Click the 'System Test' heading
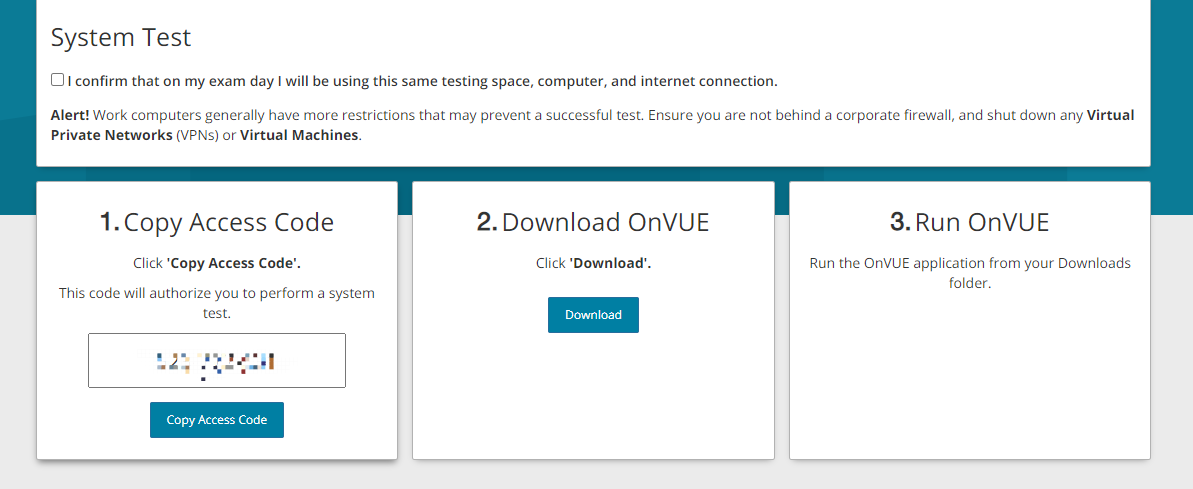The image size is (1193, 489). coord(120,37)
